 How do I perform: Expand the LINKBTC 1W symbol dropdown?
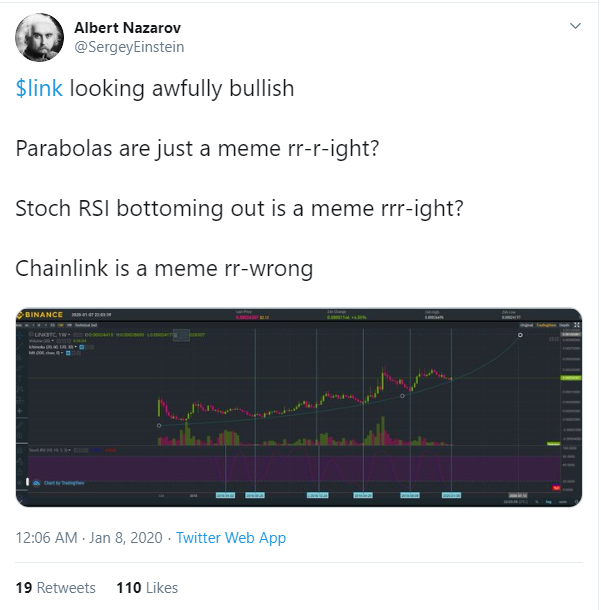[69, 335]
